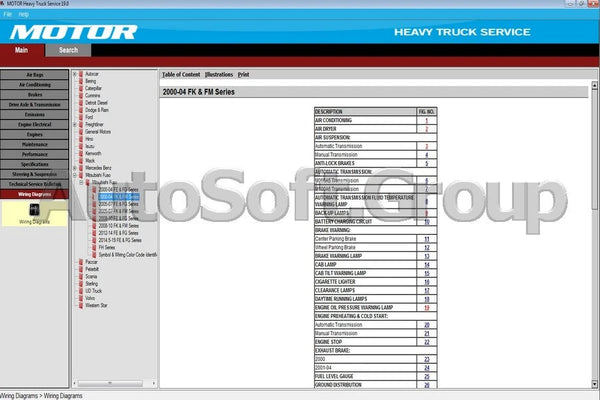
Task: Click the Western Star book icon
Action: pos(80,304)
